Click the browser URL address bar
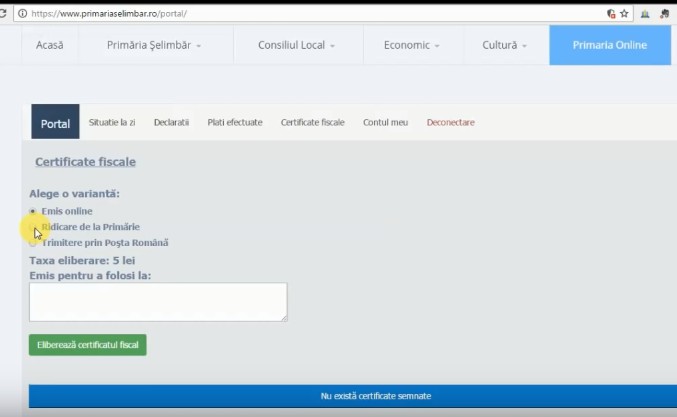The image size is (677, 417). [x=300, y=14]
